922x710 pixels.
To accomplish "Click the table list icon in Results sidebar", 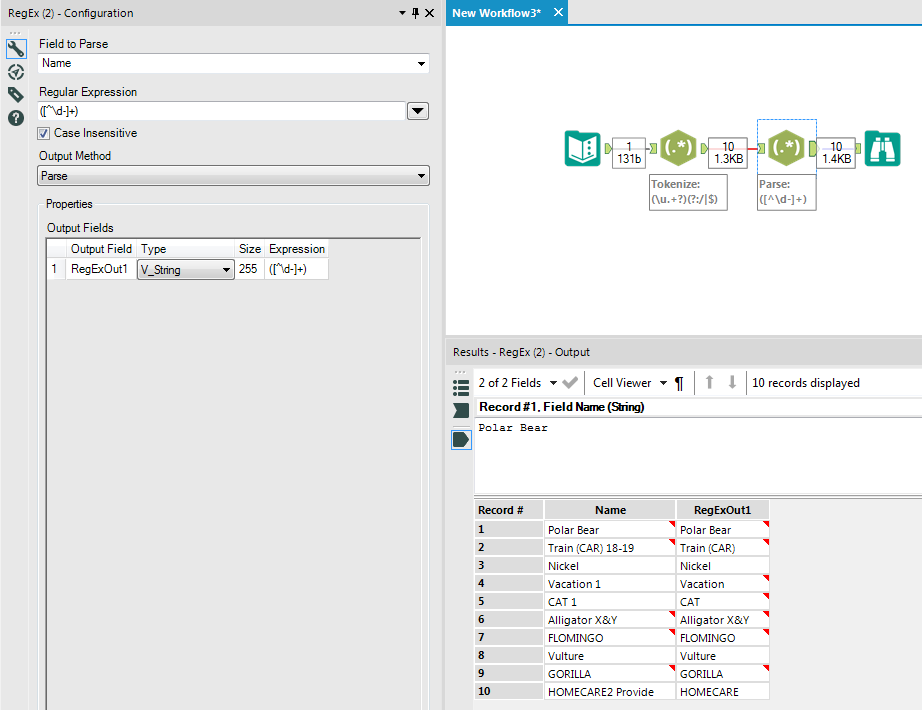I will (x=461, y=383).
